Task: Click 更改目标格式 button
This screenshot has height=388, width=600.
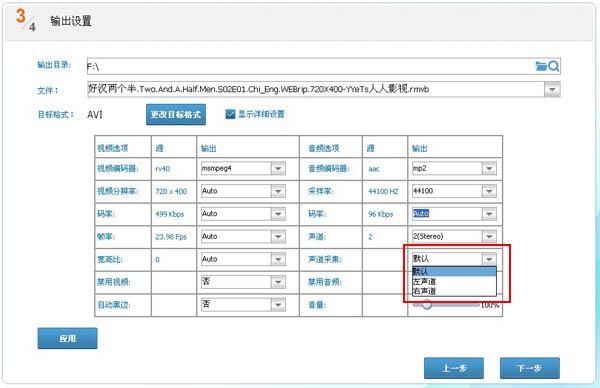Action: click(x=176, y=114)
